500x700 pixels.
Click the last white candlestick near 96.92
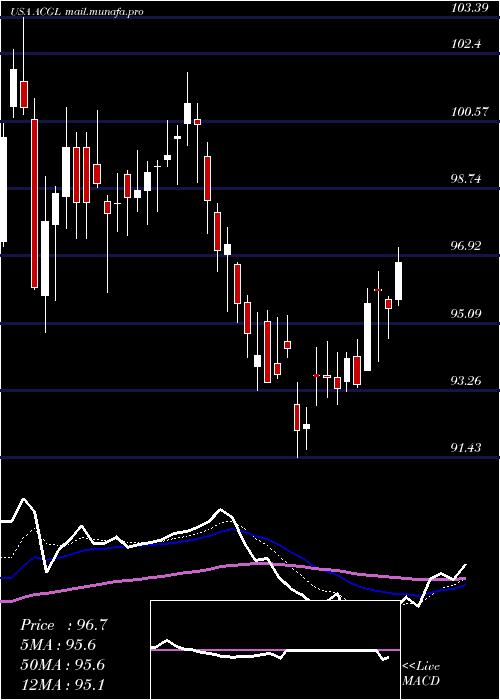pos(398,281)
